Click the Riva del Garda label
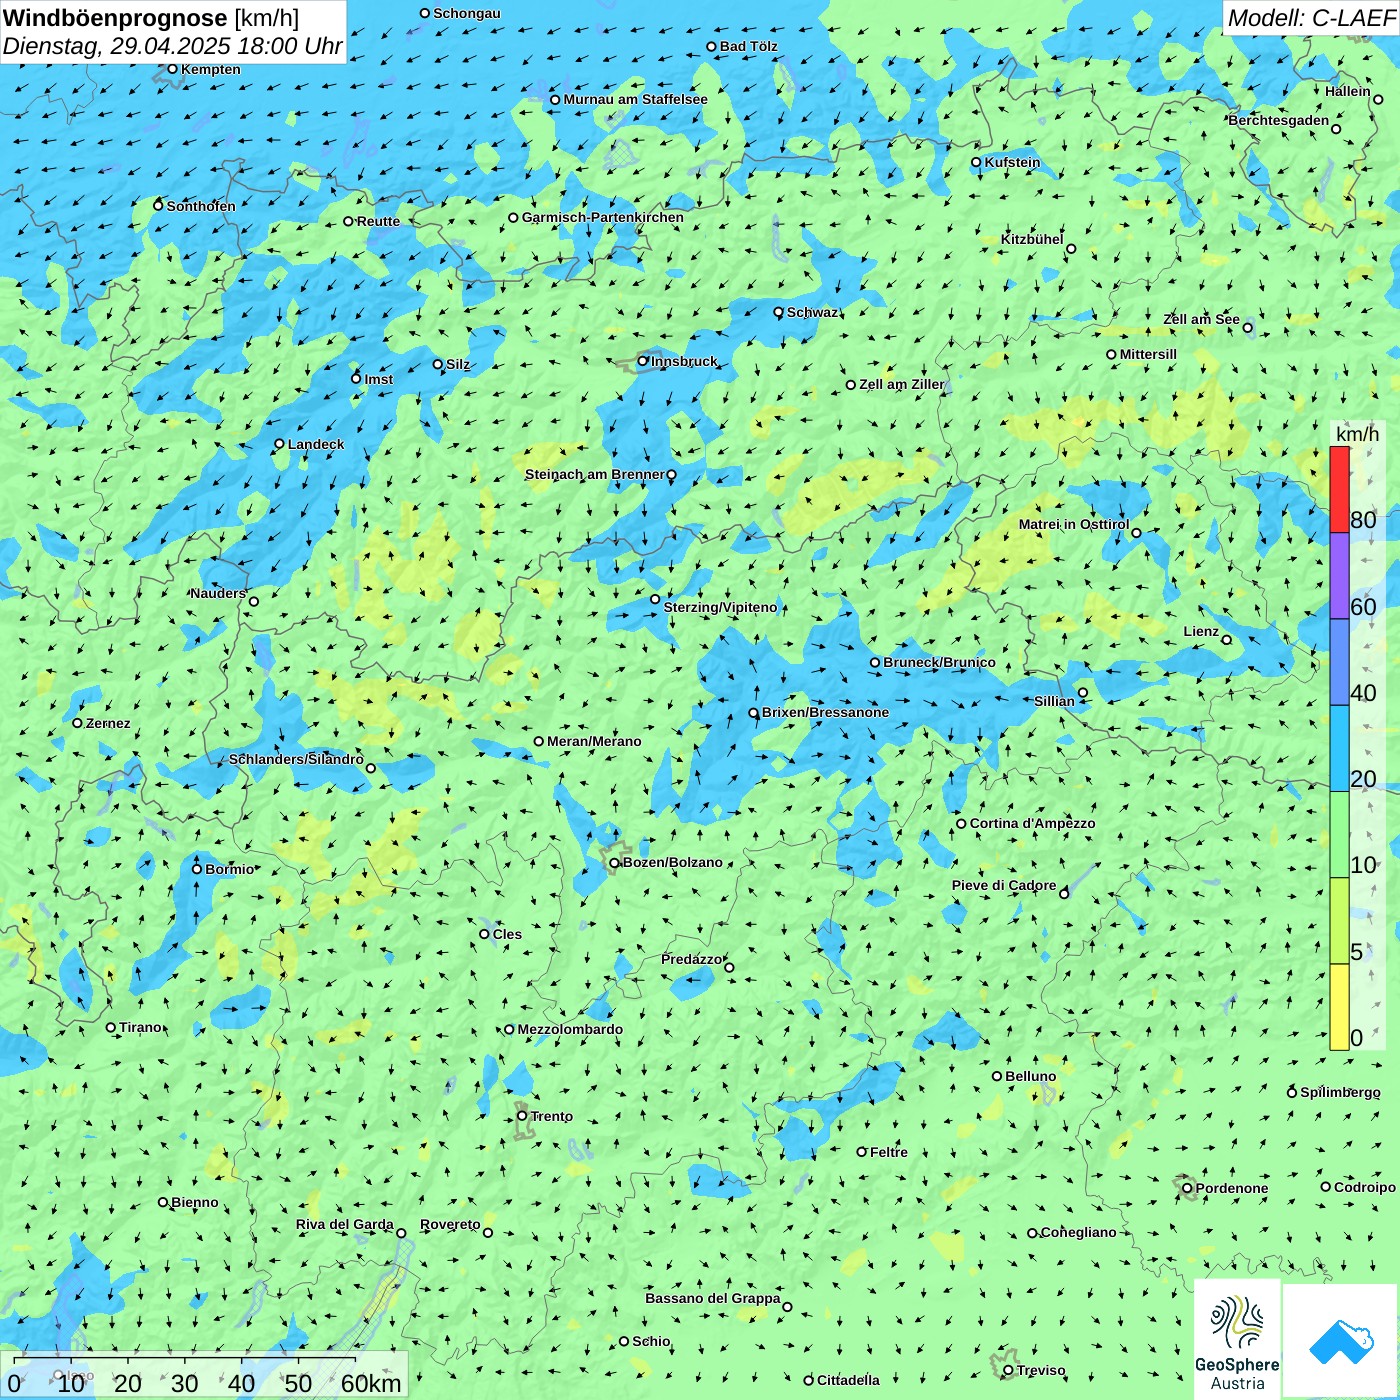This screenshot has height=1400, width=1400. click(x=345, y=1224)
